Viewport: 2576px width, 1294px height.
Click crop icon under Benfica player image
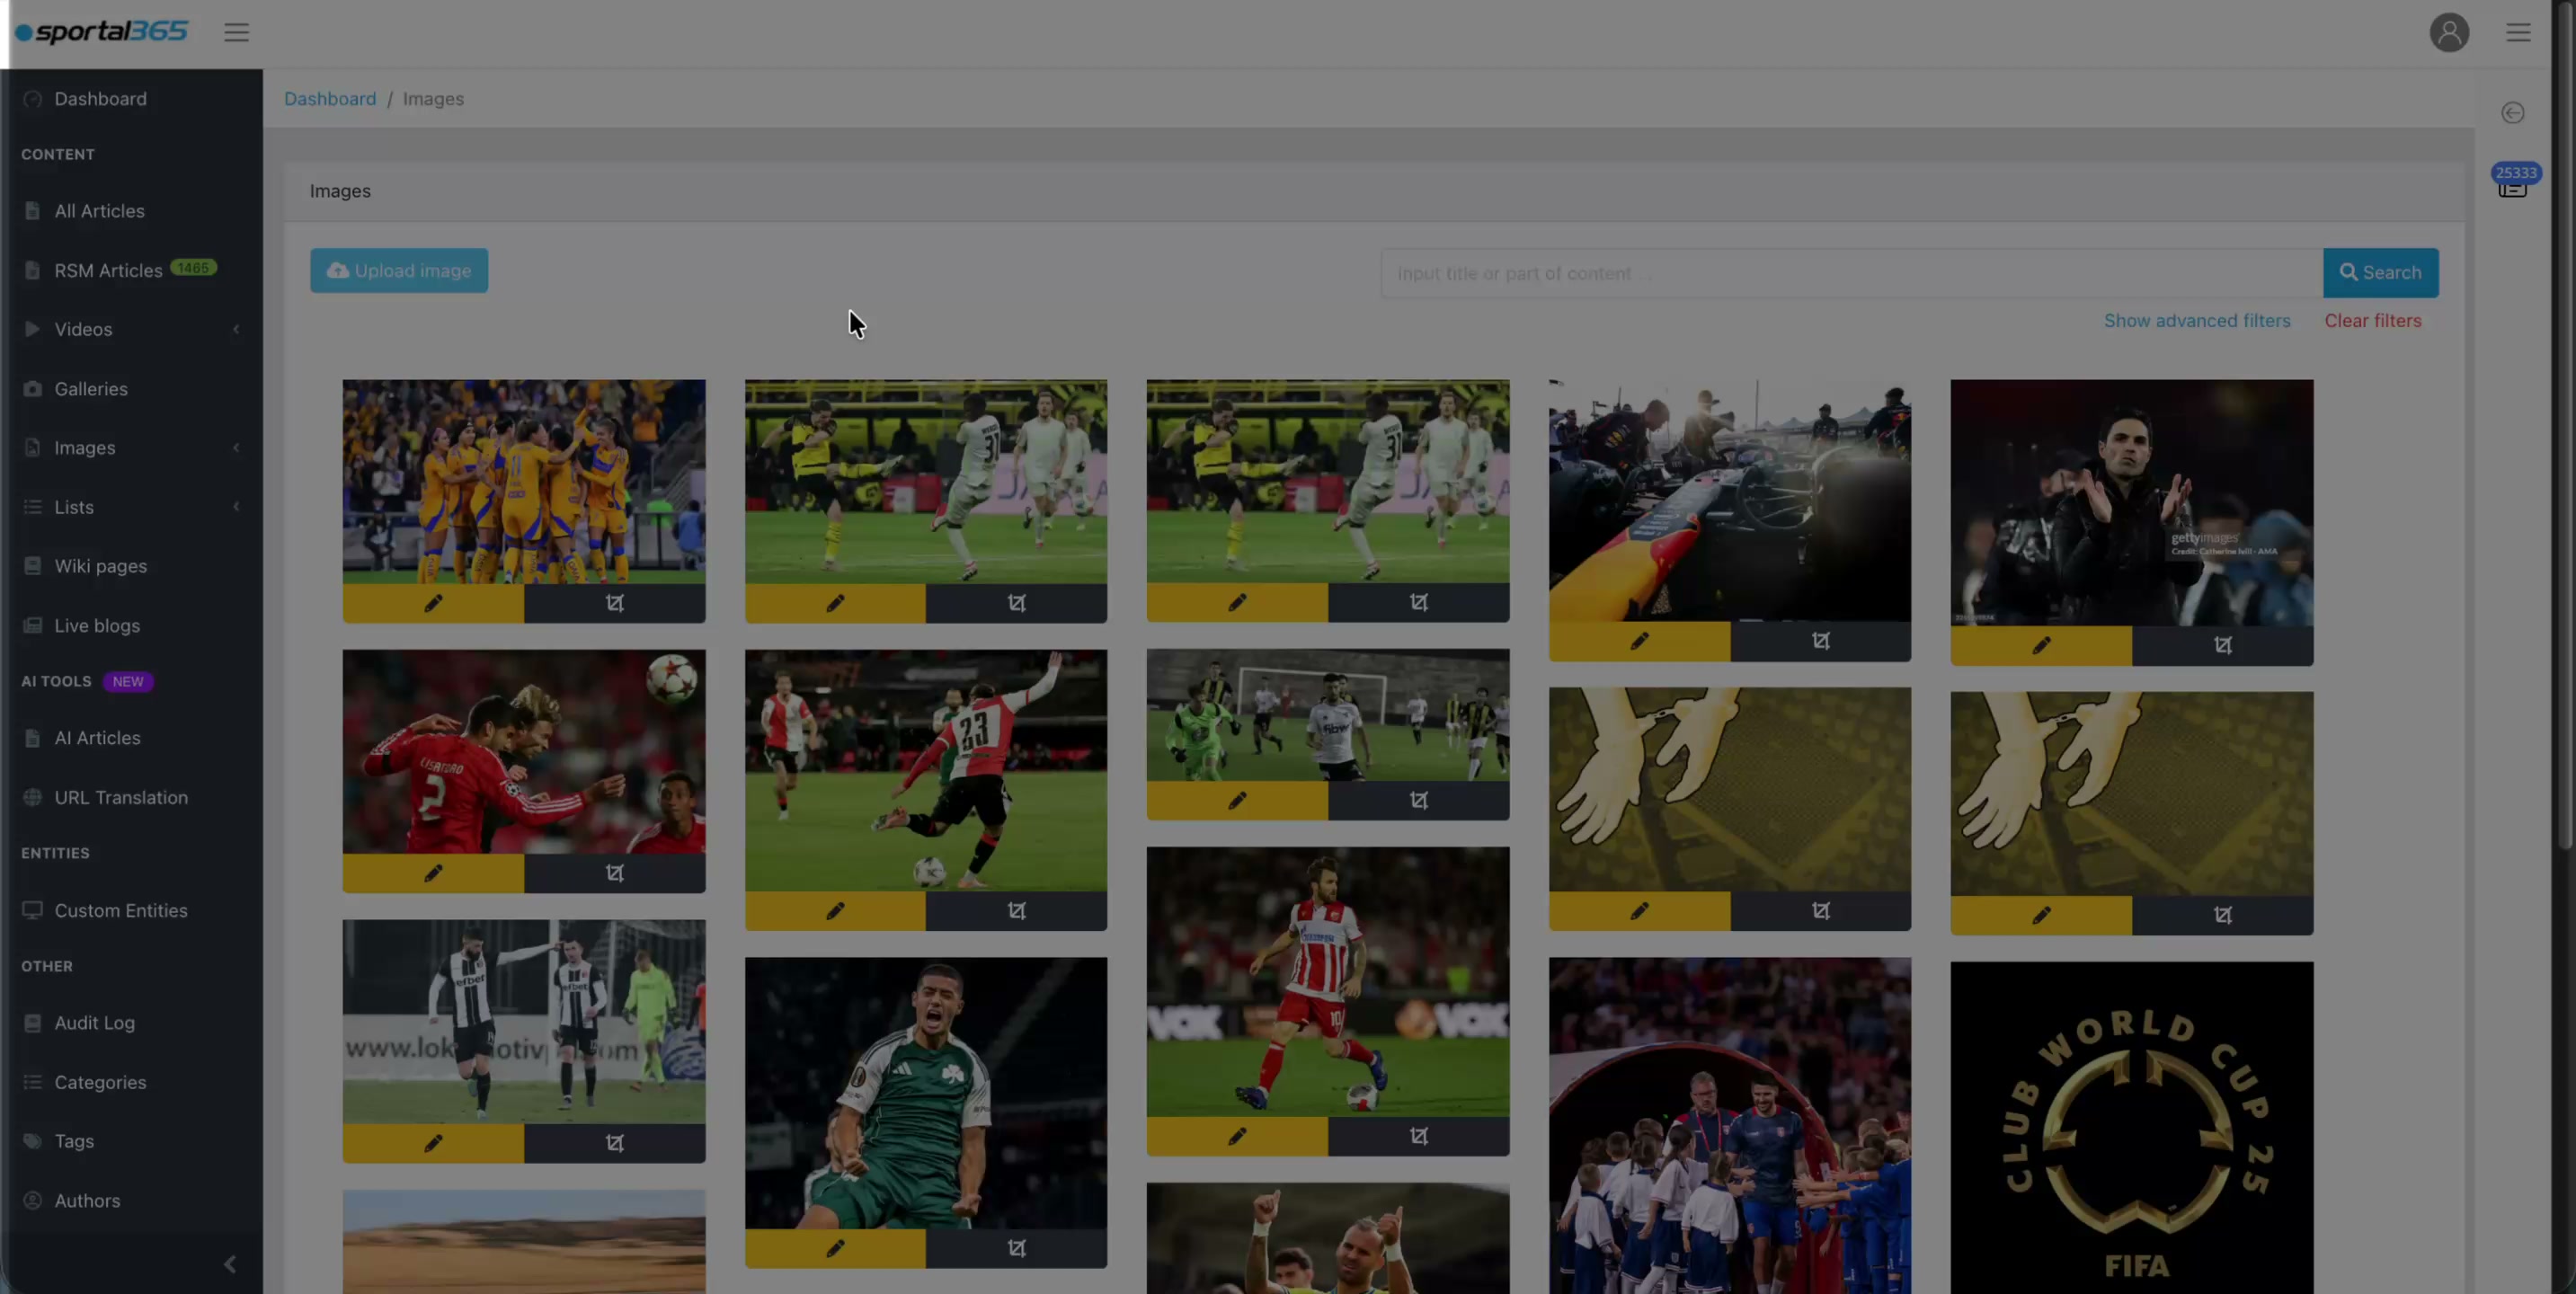tap(614, 873)
